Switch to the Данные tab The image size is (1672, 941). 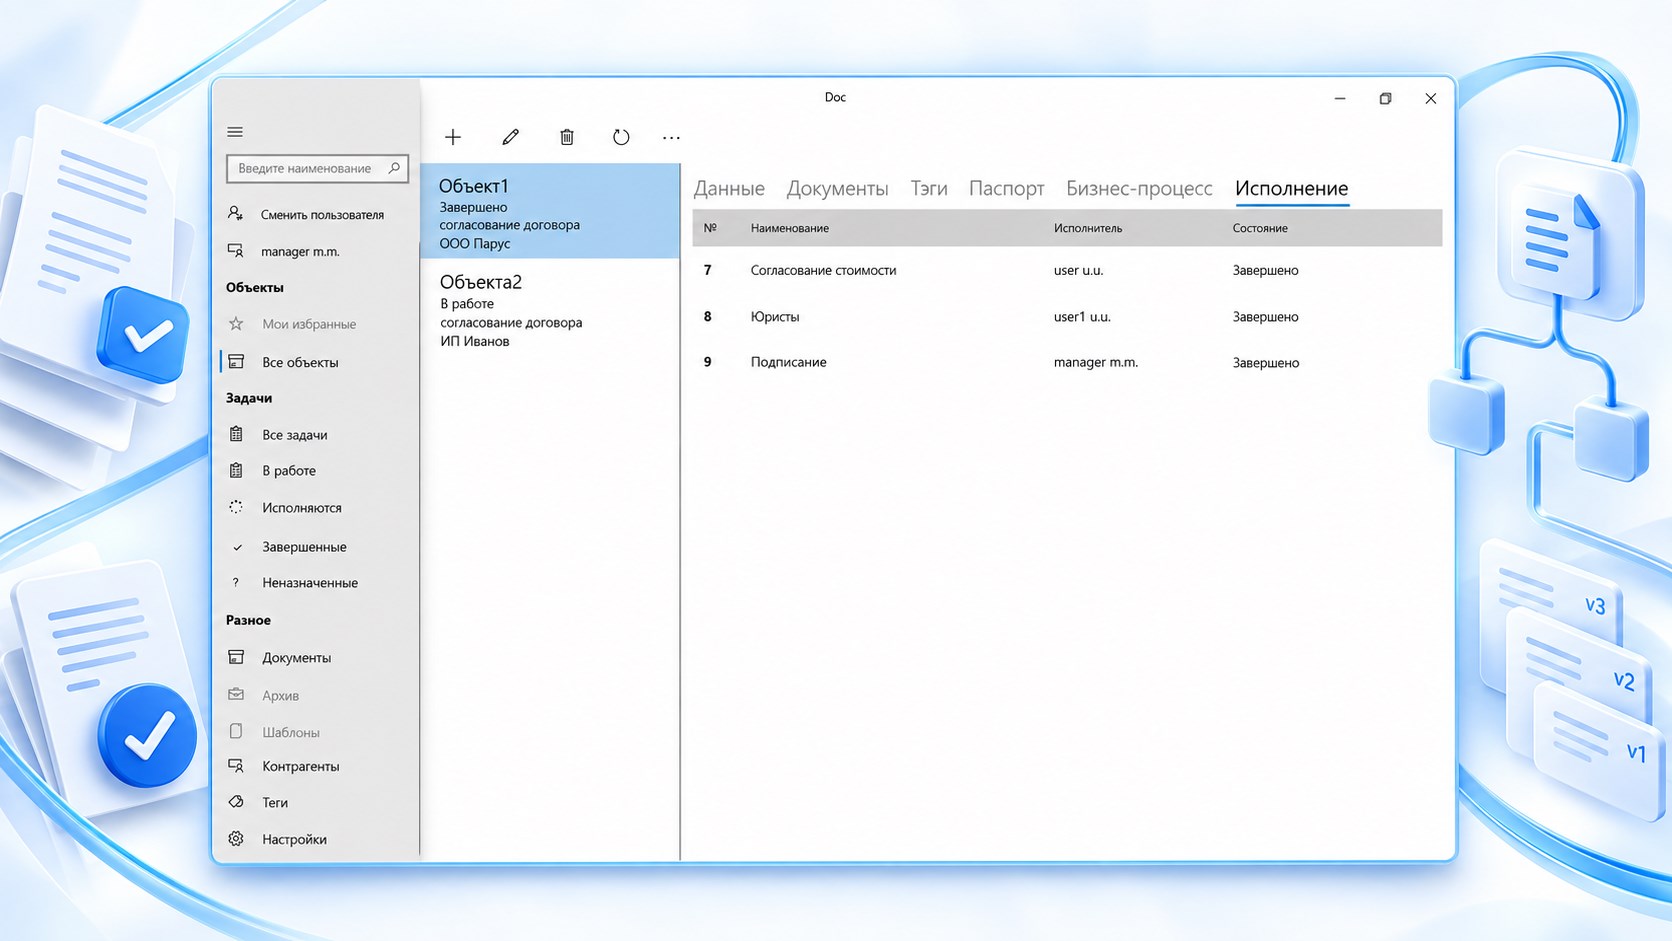point(729,188)
